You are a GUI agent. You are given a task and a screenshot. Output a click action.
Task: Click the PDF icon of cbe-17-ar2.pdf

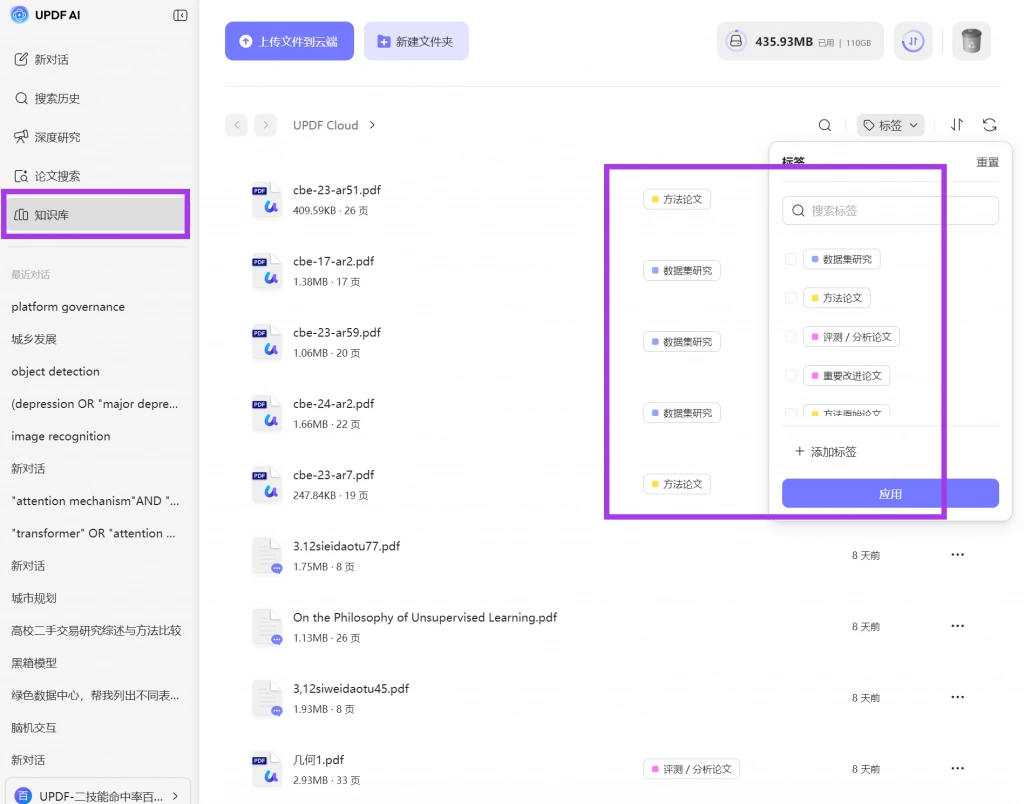coord(266,270)
